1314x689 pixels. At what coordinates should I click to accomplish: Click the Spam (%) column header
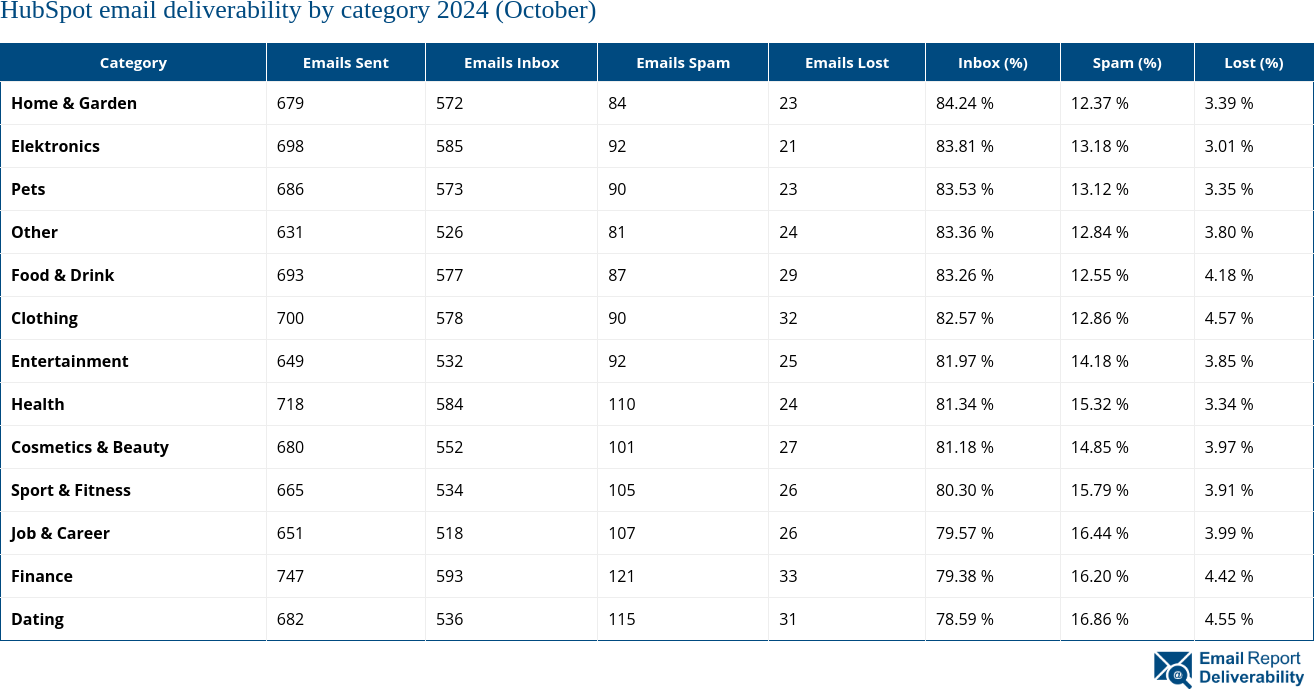1127,62
